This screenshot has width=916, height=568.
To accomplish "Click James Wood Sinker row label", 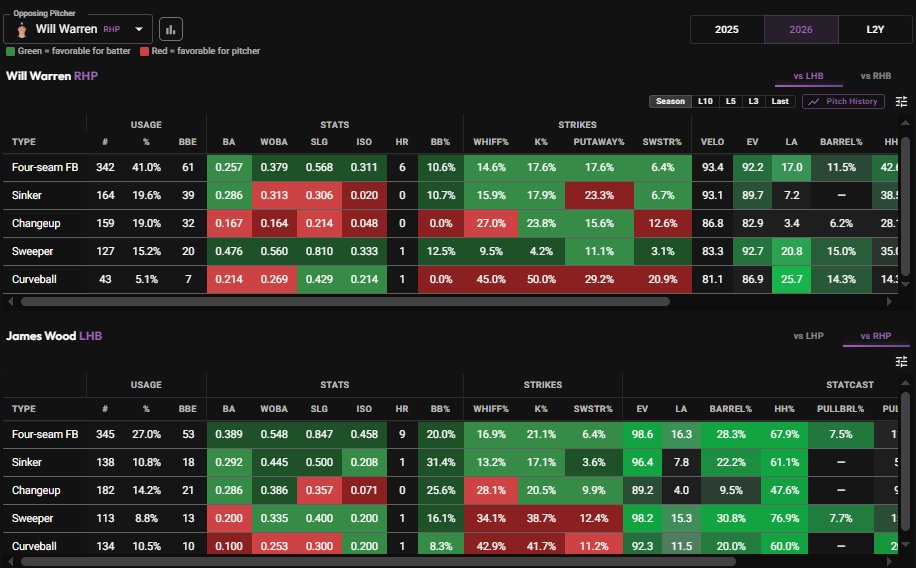I will [x=27, y=463].
